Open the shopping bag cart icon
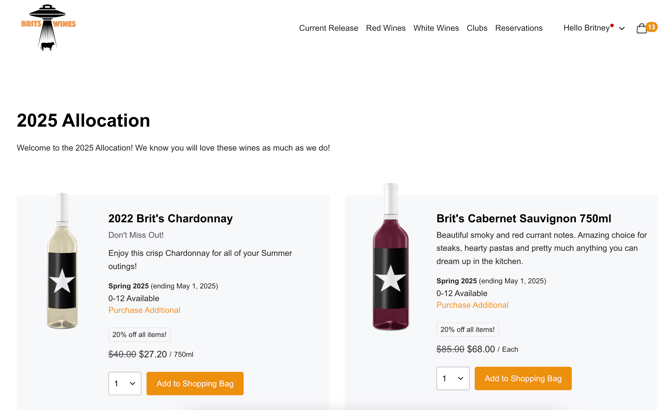The image size is (670, 410). tap(641, 29)
